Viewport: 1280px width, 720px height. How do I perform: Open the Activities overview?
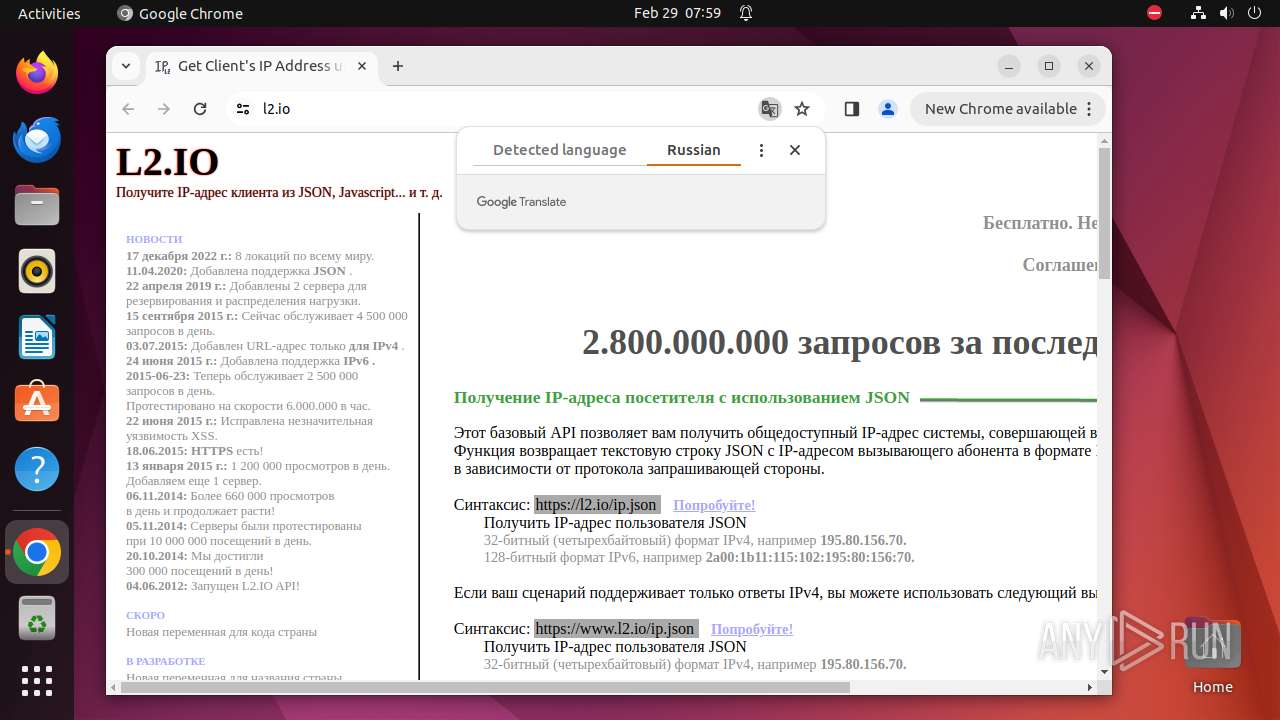pos(49,13)
